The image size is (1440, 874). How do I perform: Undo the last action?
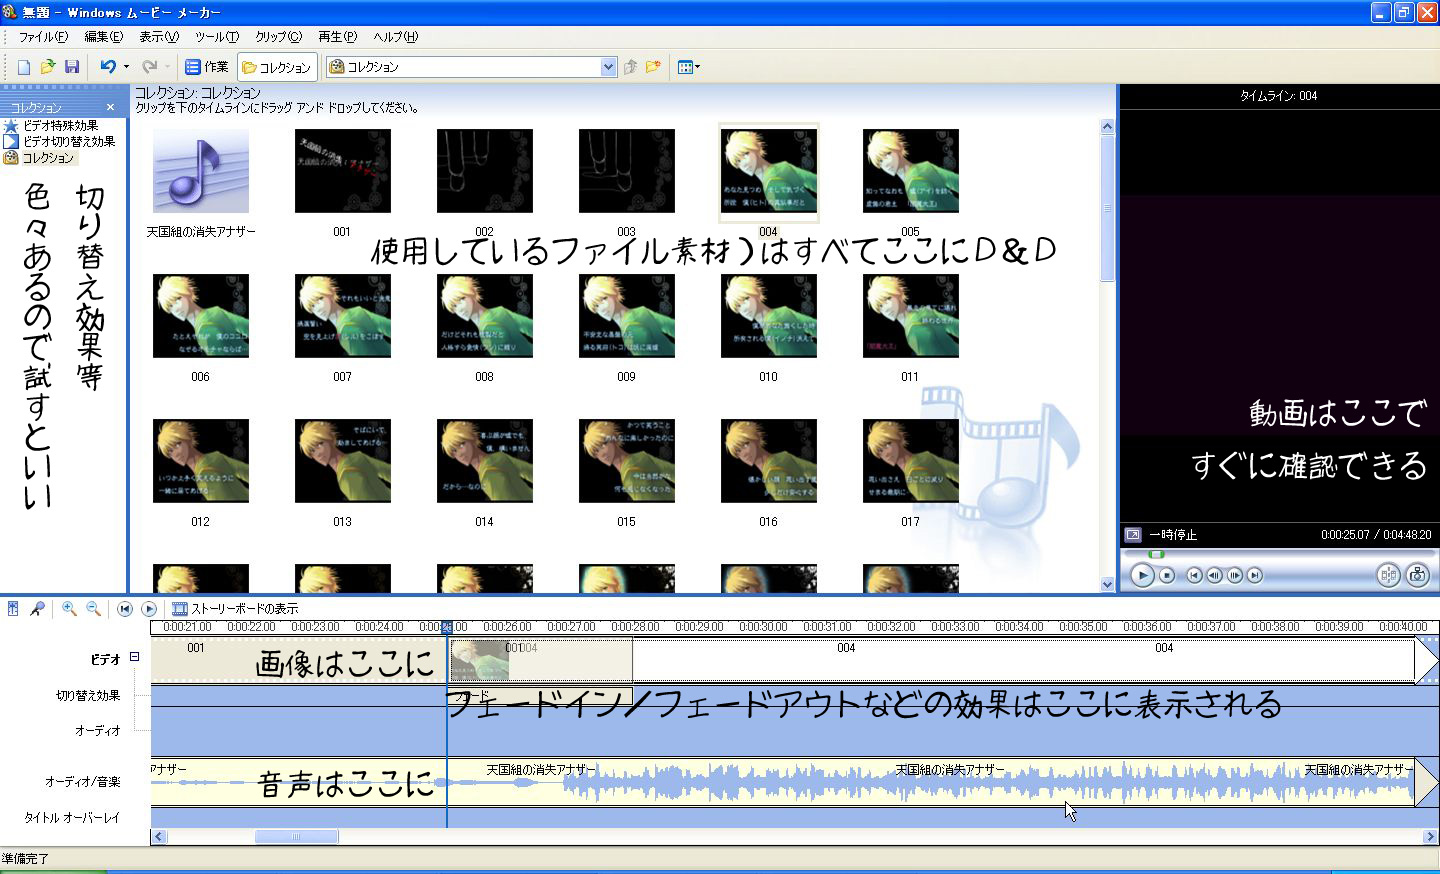107,67
